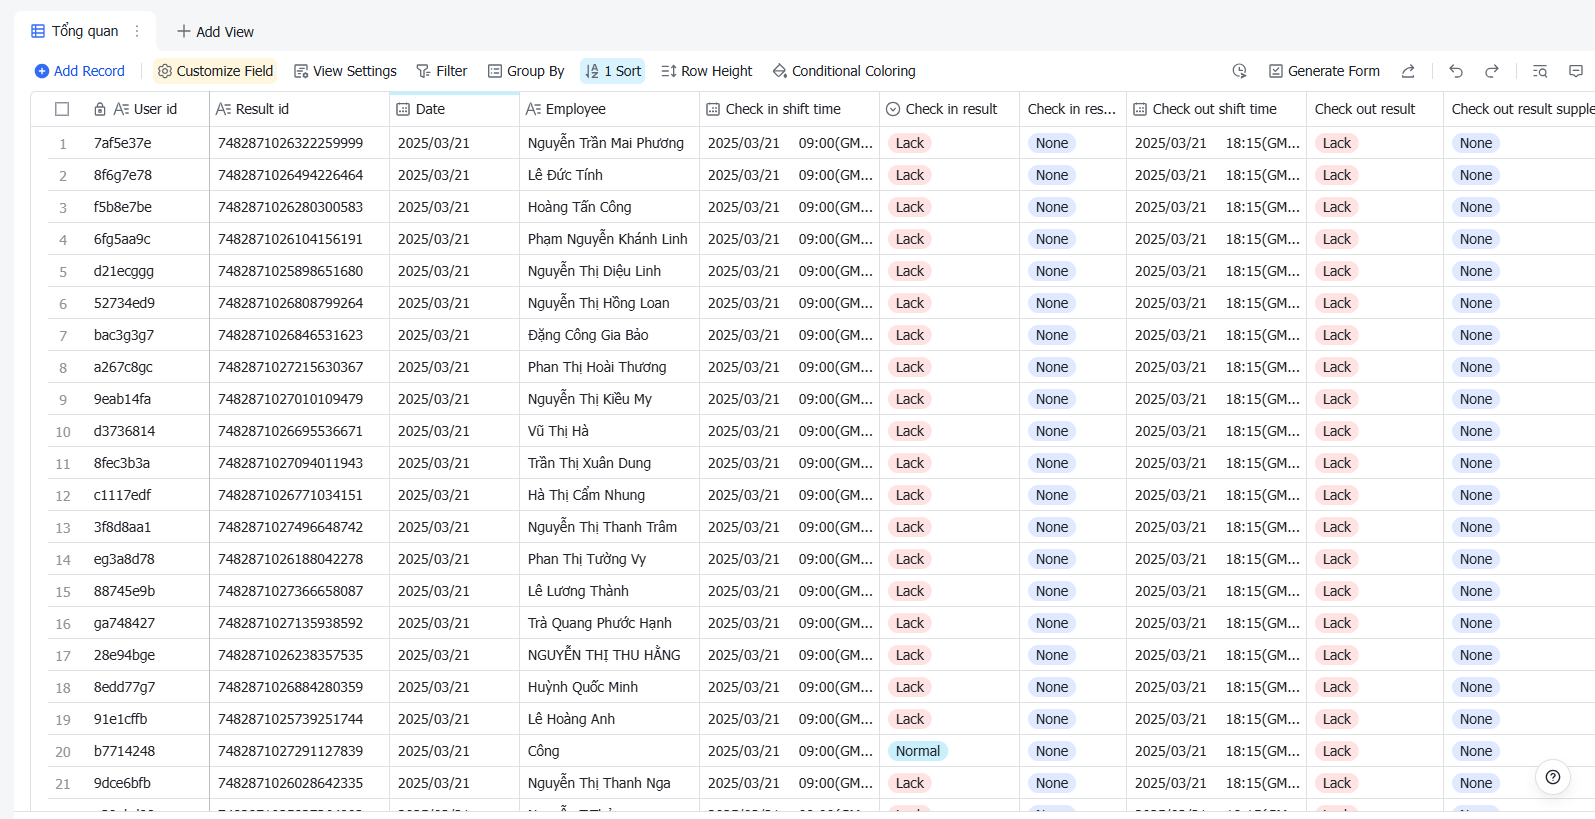Select employee cell Trà Quang Phước Hạnh
This screenshot has height=819, width=1595.
pos(609,623)
